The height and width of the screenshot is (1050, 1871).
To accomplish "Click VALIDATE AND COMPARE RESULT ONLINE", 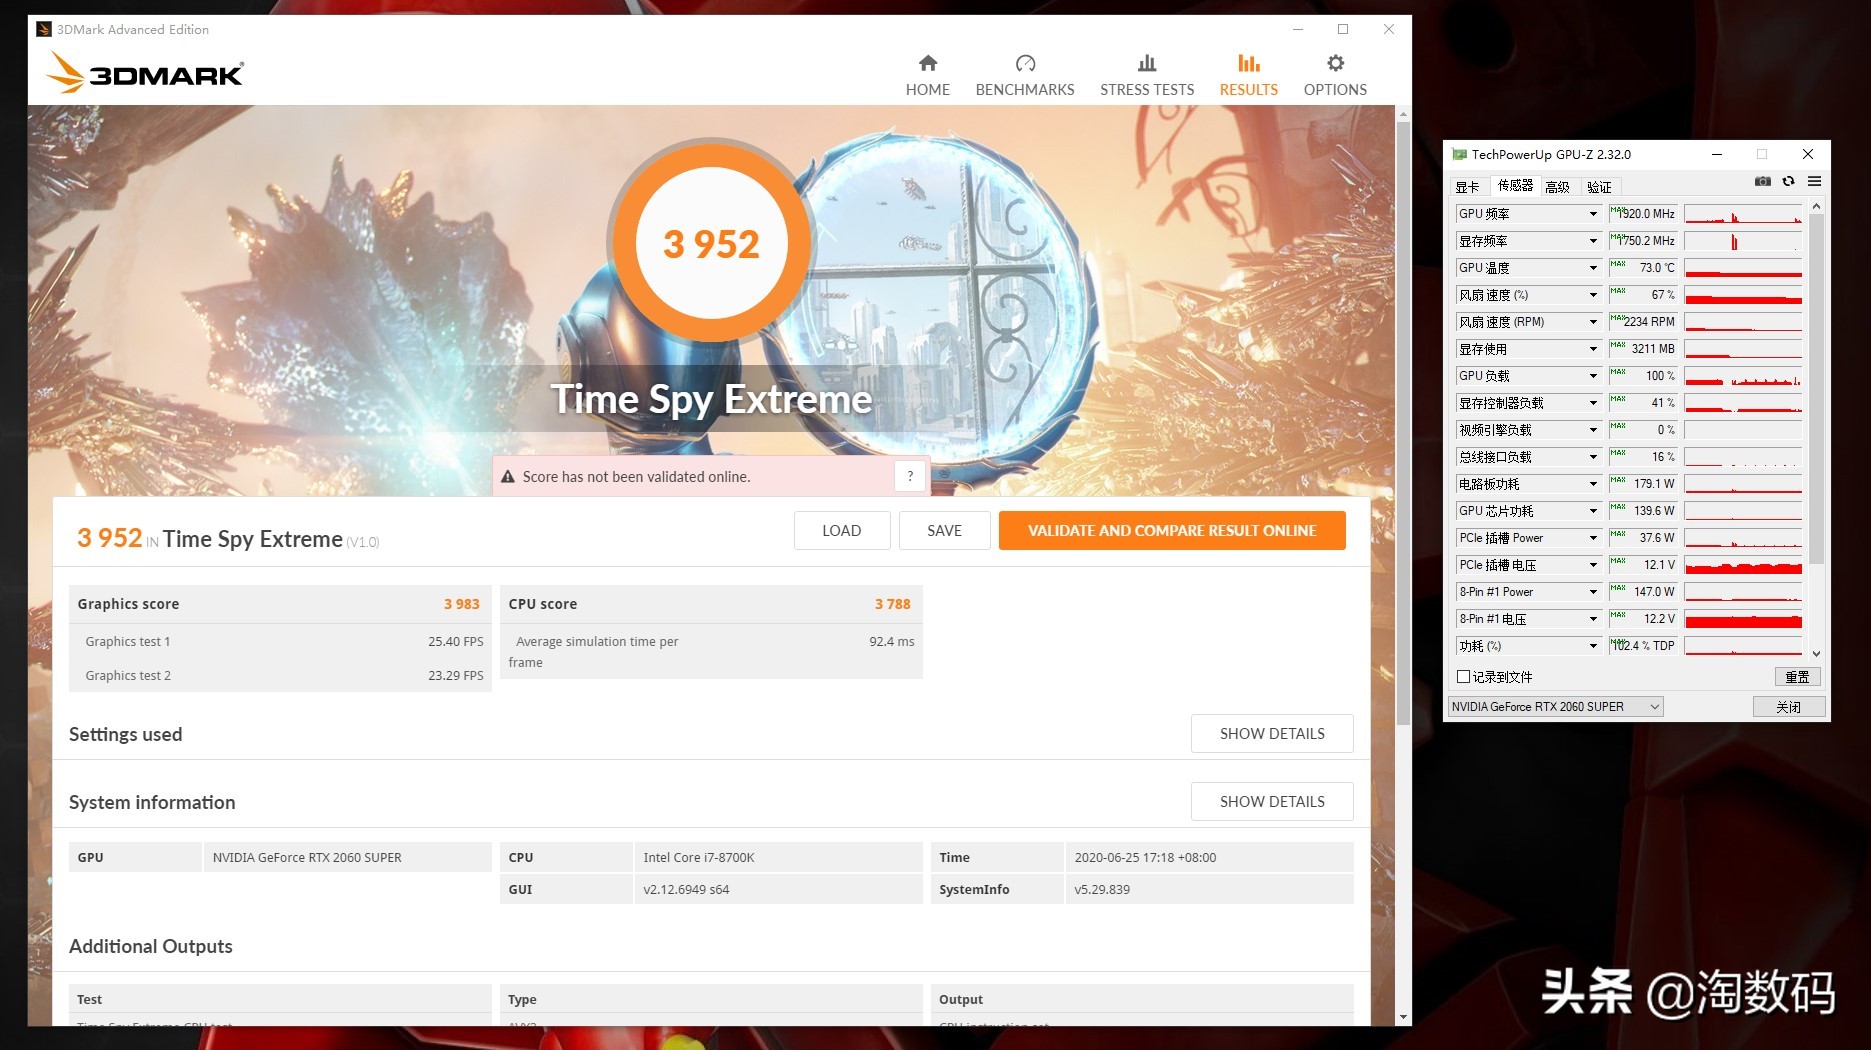I will pyautogui.click(x=1172, y=531).
